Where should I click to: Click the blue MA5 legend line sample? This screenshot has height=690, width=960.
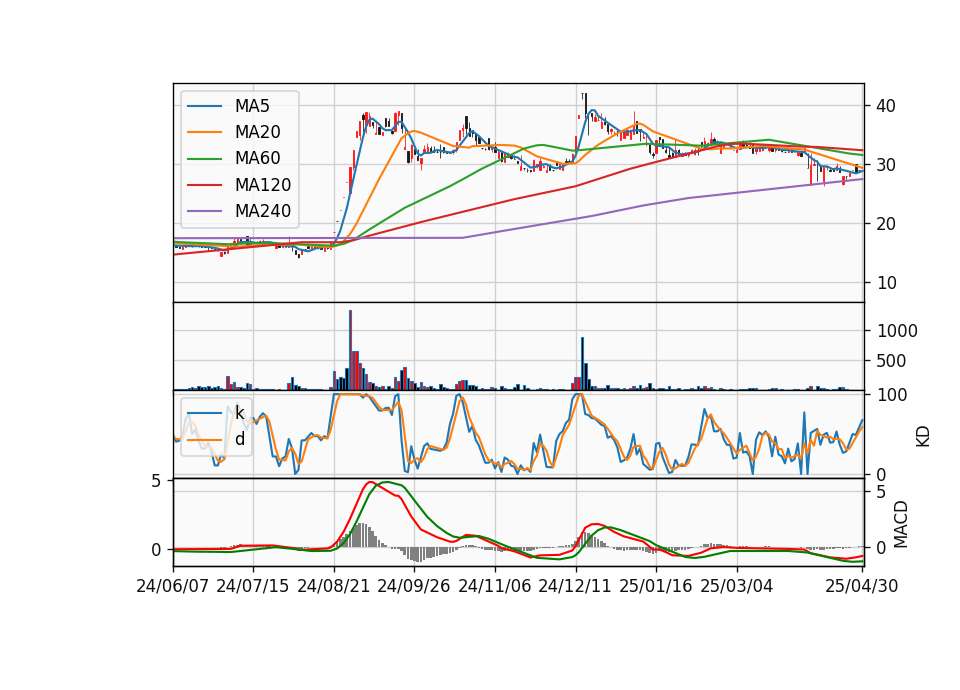[204, 106]
